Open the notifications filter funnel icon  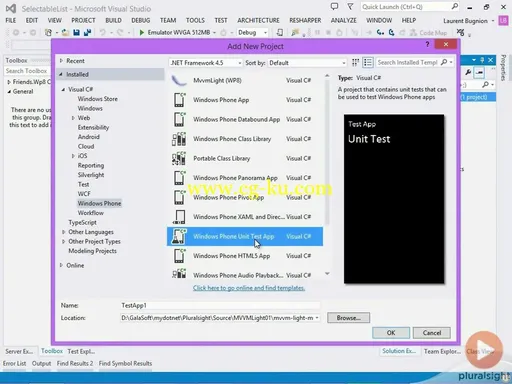coord(350,6)
